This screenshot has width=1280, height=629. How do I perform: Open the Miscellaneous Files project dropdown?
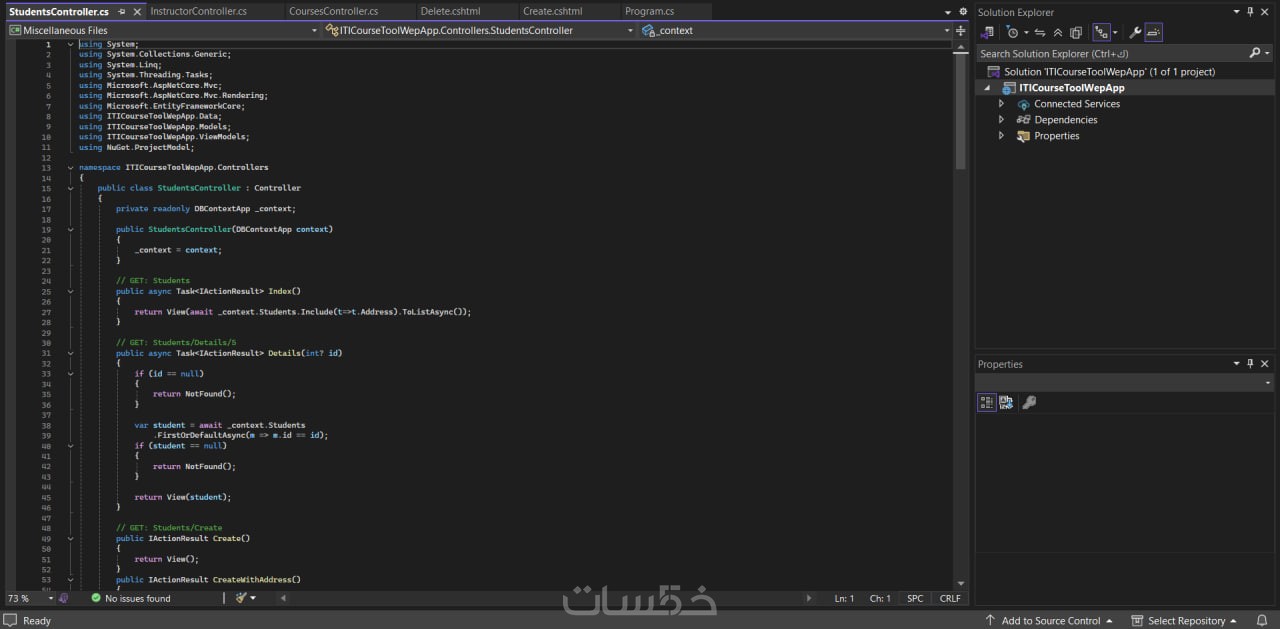click(x=314, y=30)
